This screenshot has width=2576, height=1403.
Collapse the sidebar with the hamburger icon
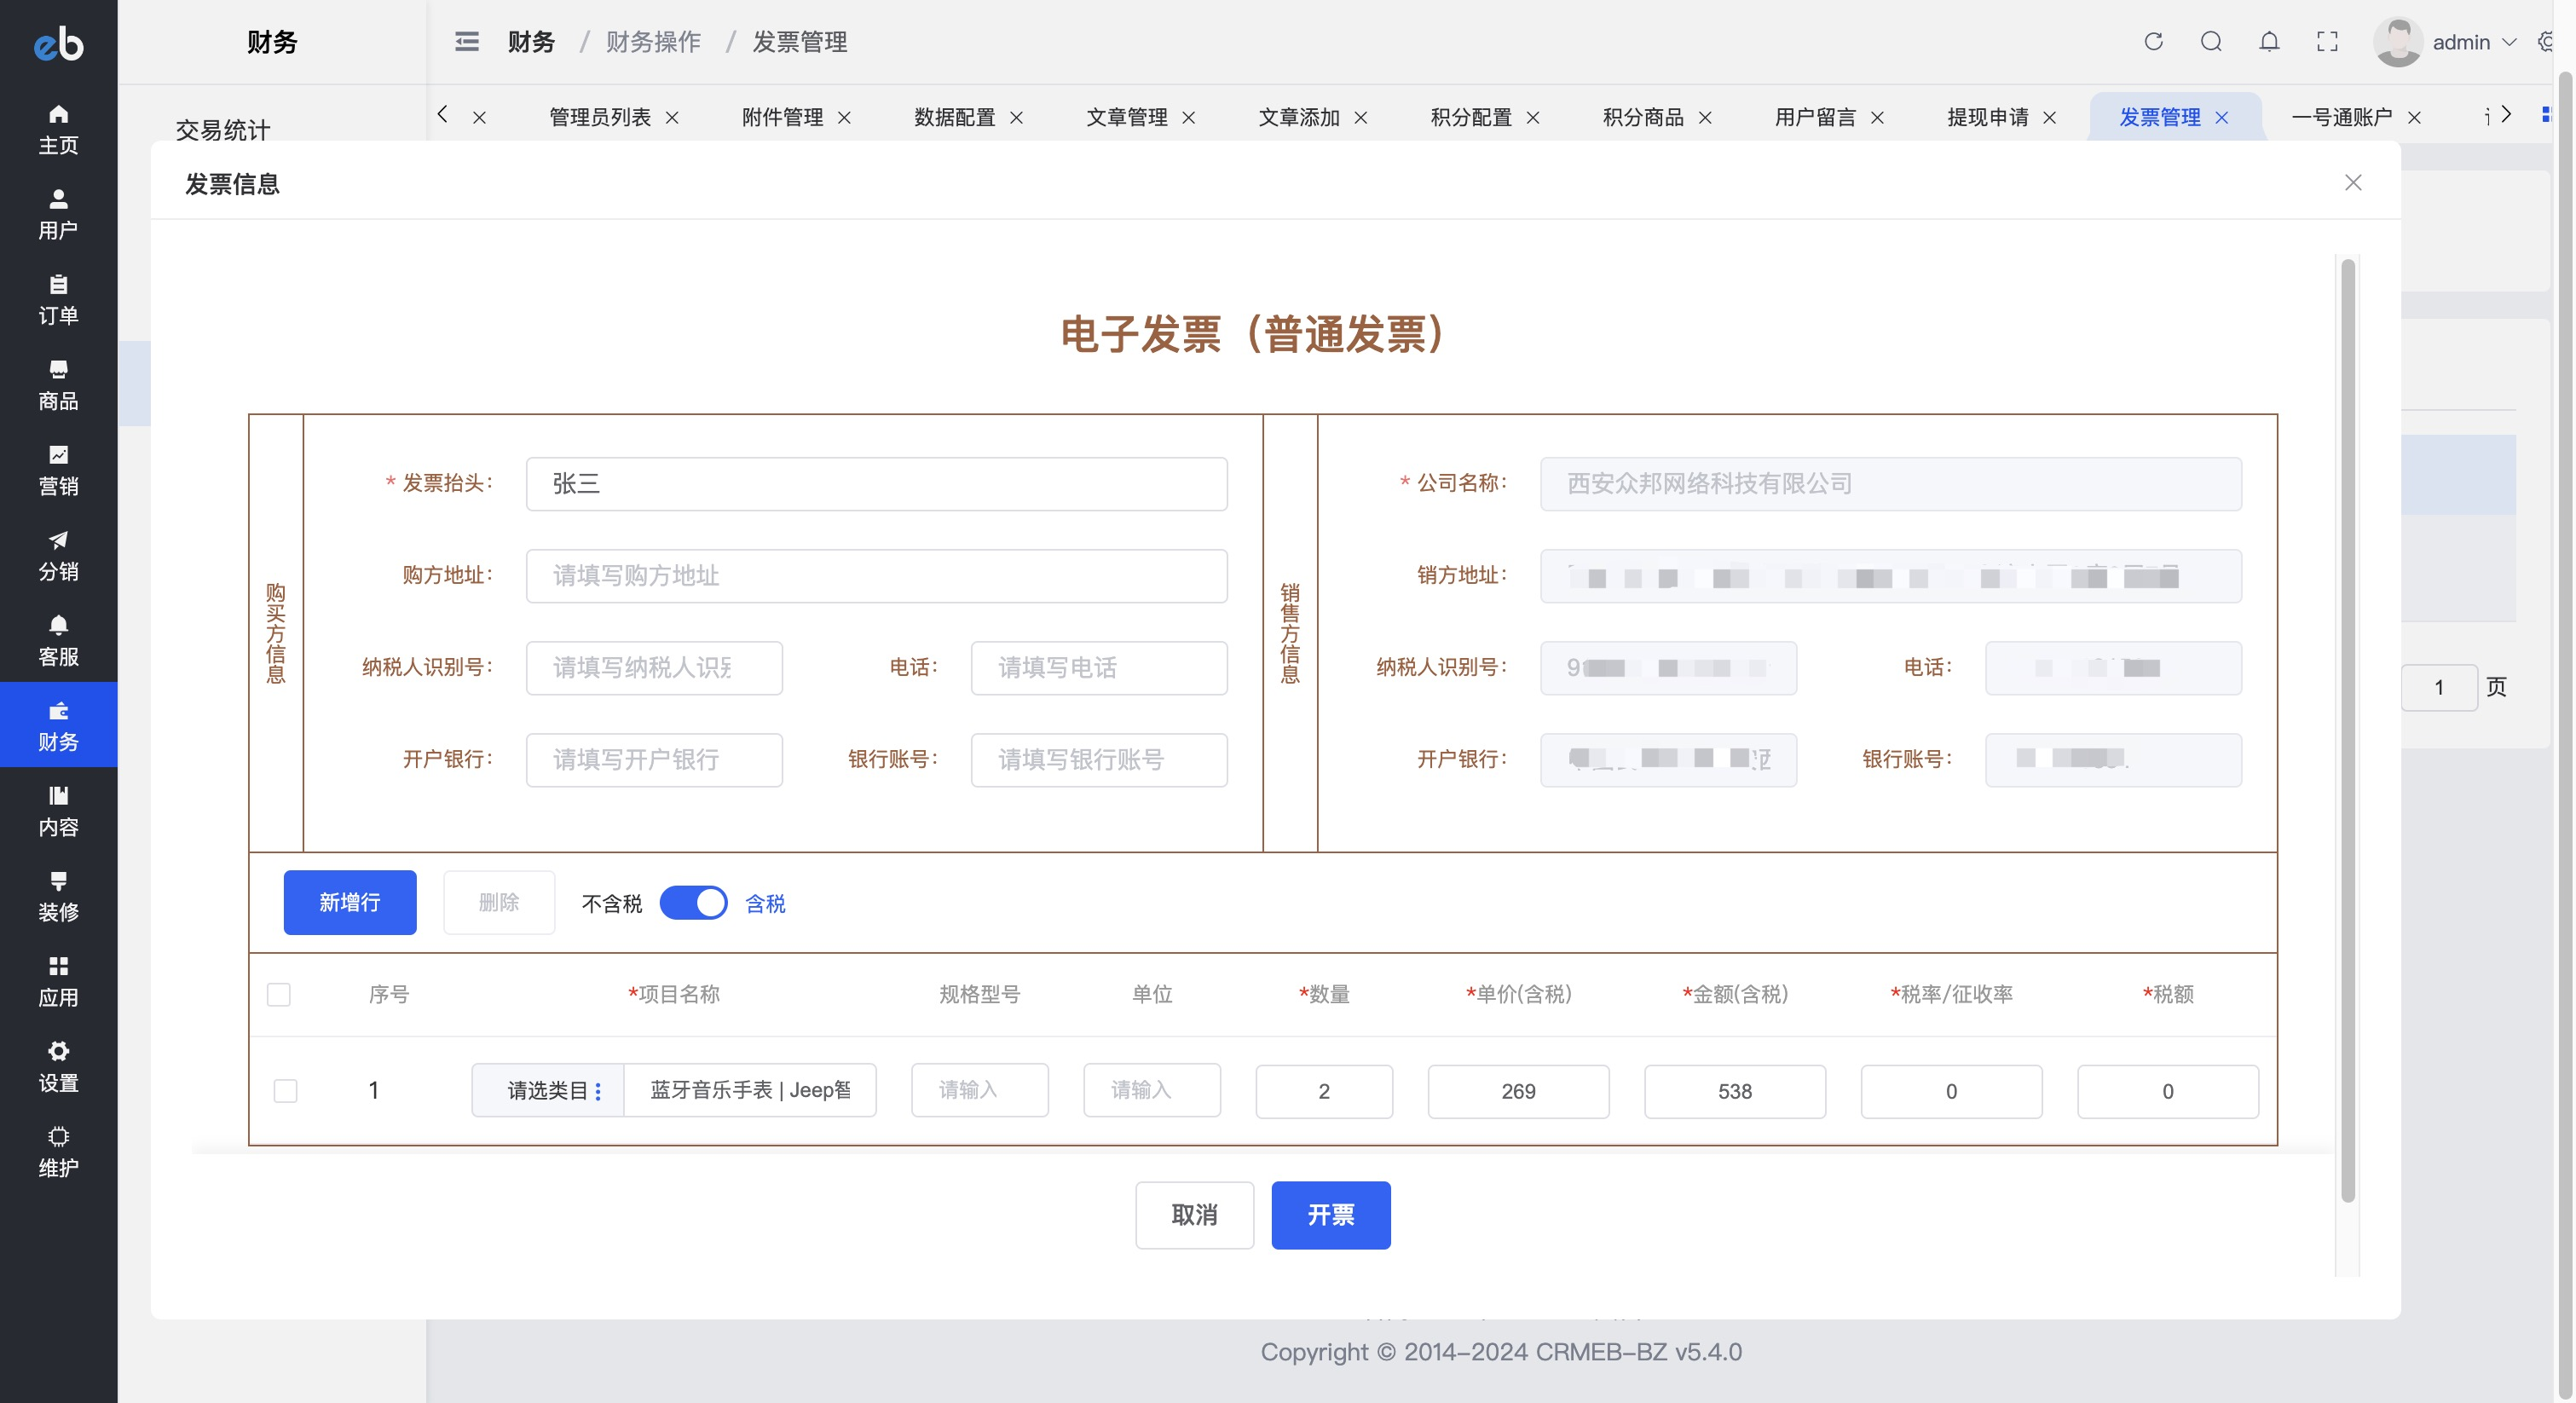tap(466, 41)
